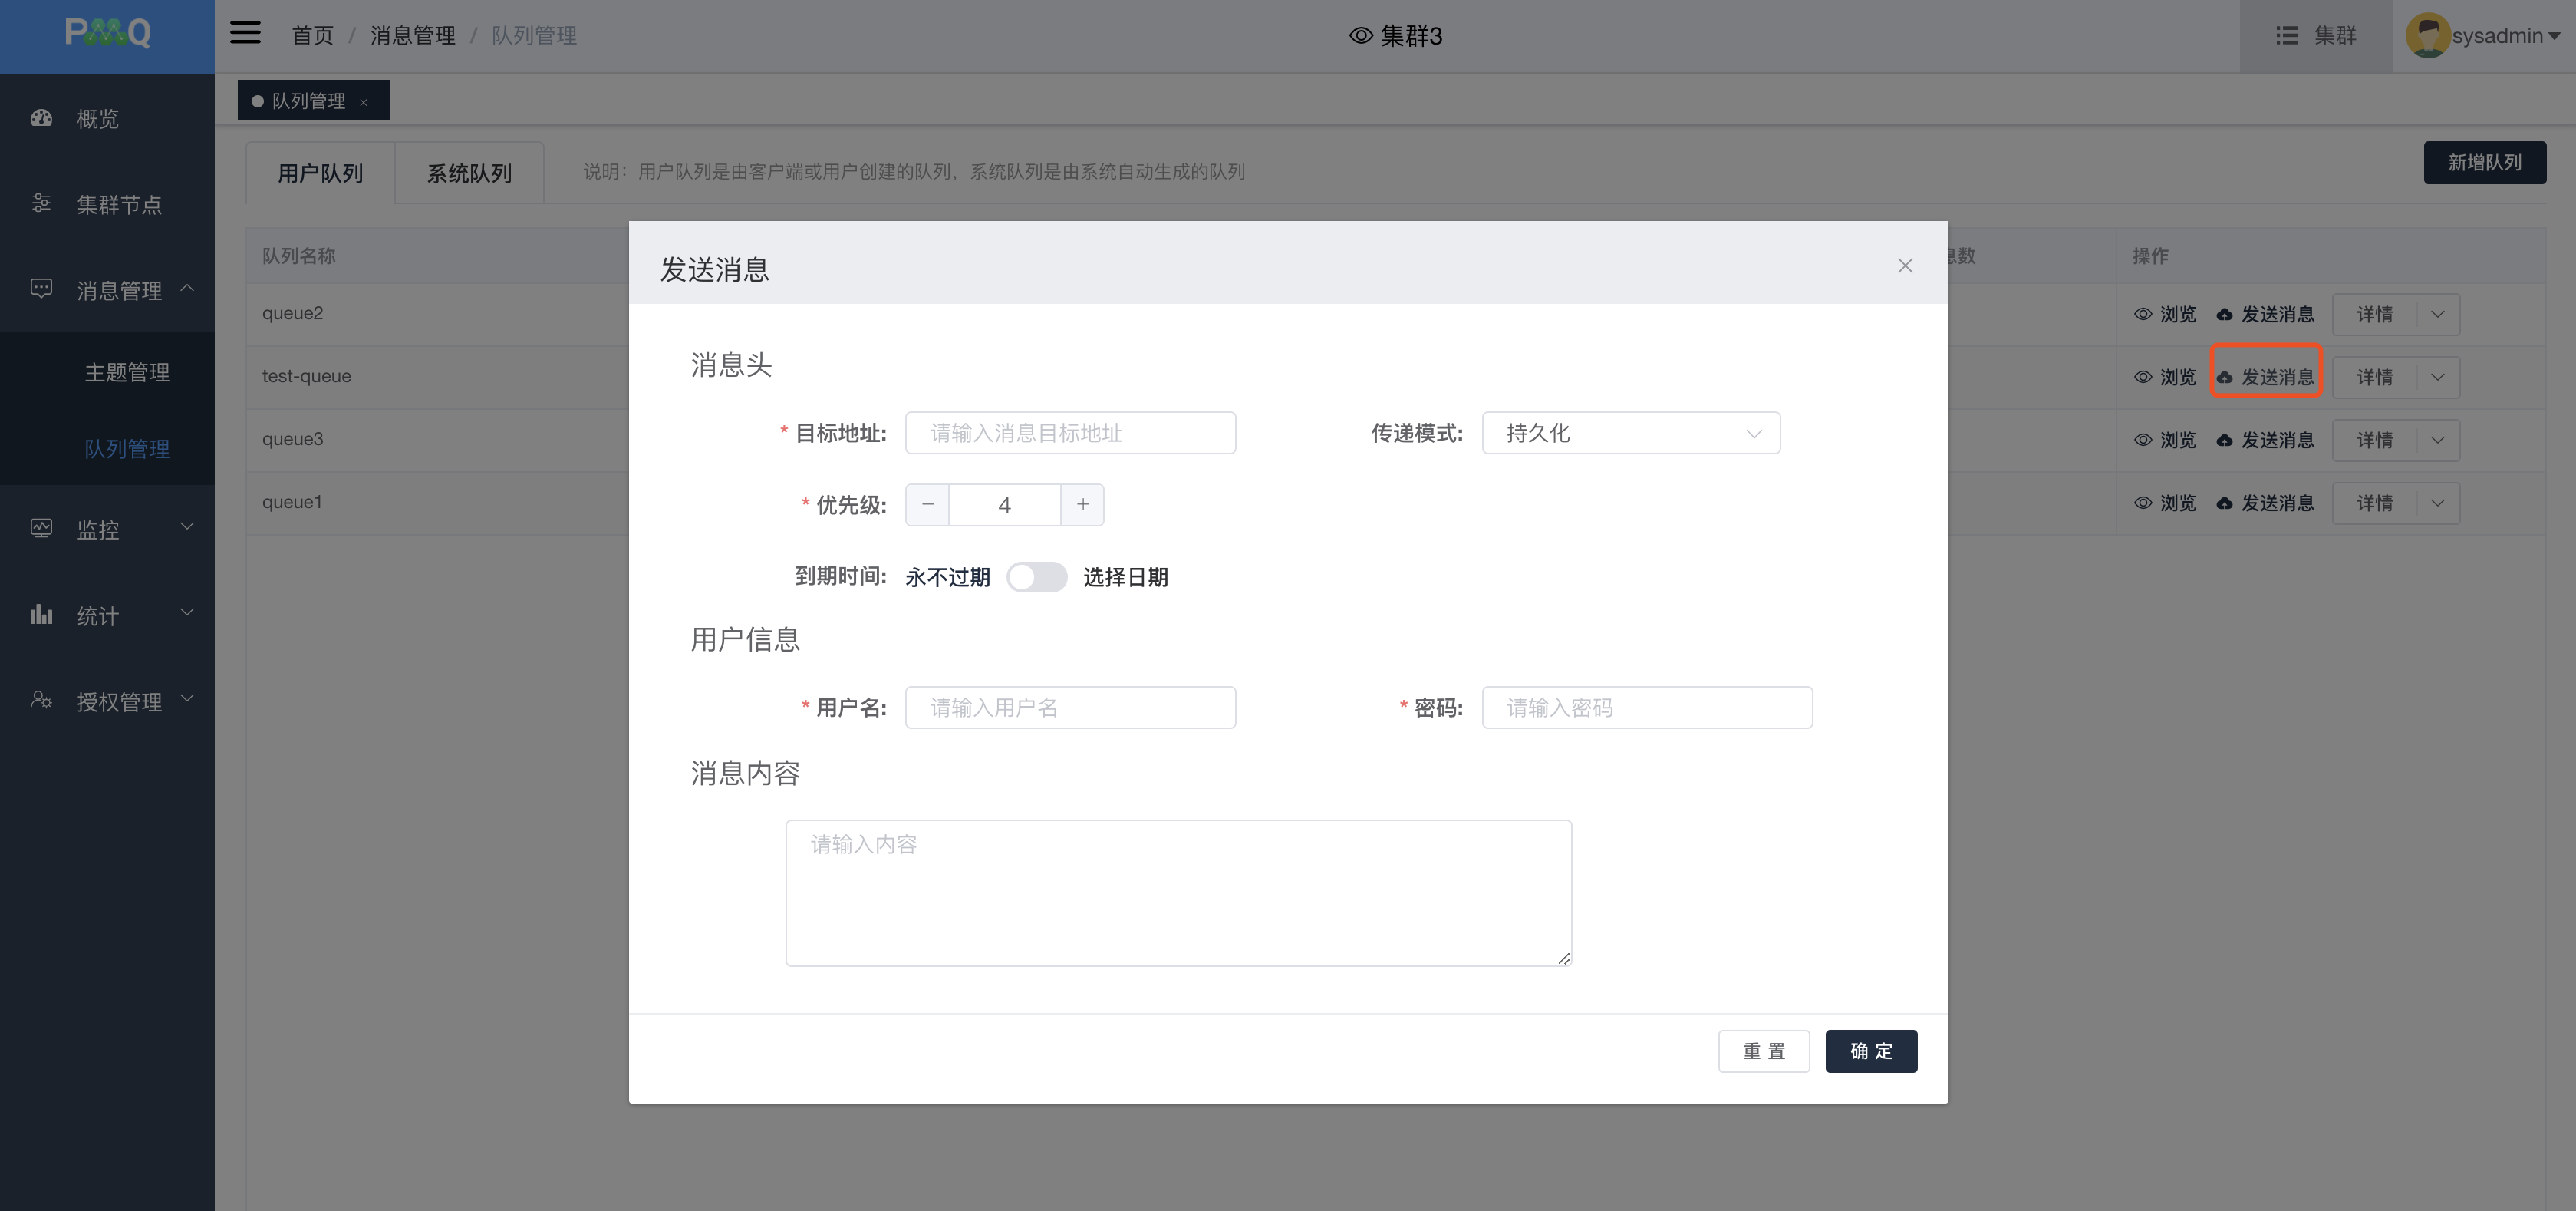This screenshot has height=1211, width=2576.
Task: Click the reset button
Action: (1764, 1051)
